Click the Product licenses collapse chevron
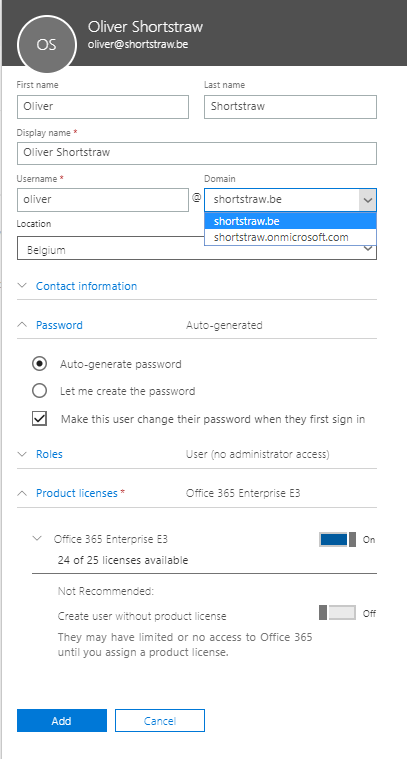The height and width of the screenshot is (759, 407). coord(22,493)
